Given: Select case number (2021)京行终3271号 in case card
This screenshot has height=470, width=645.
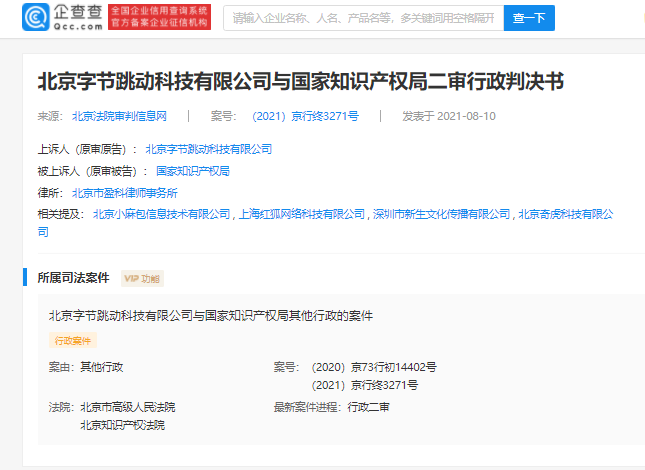Looking at the screenshot, I should [x=365, y=385].
